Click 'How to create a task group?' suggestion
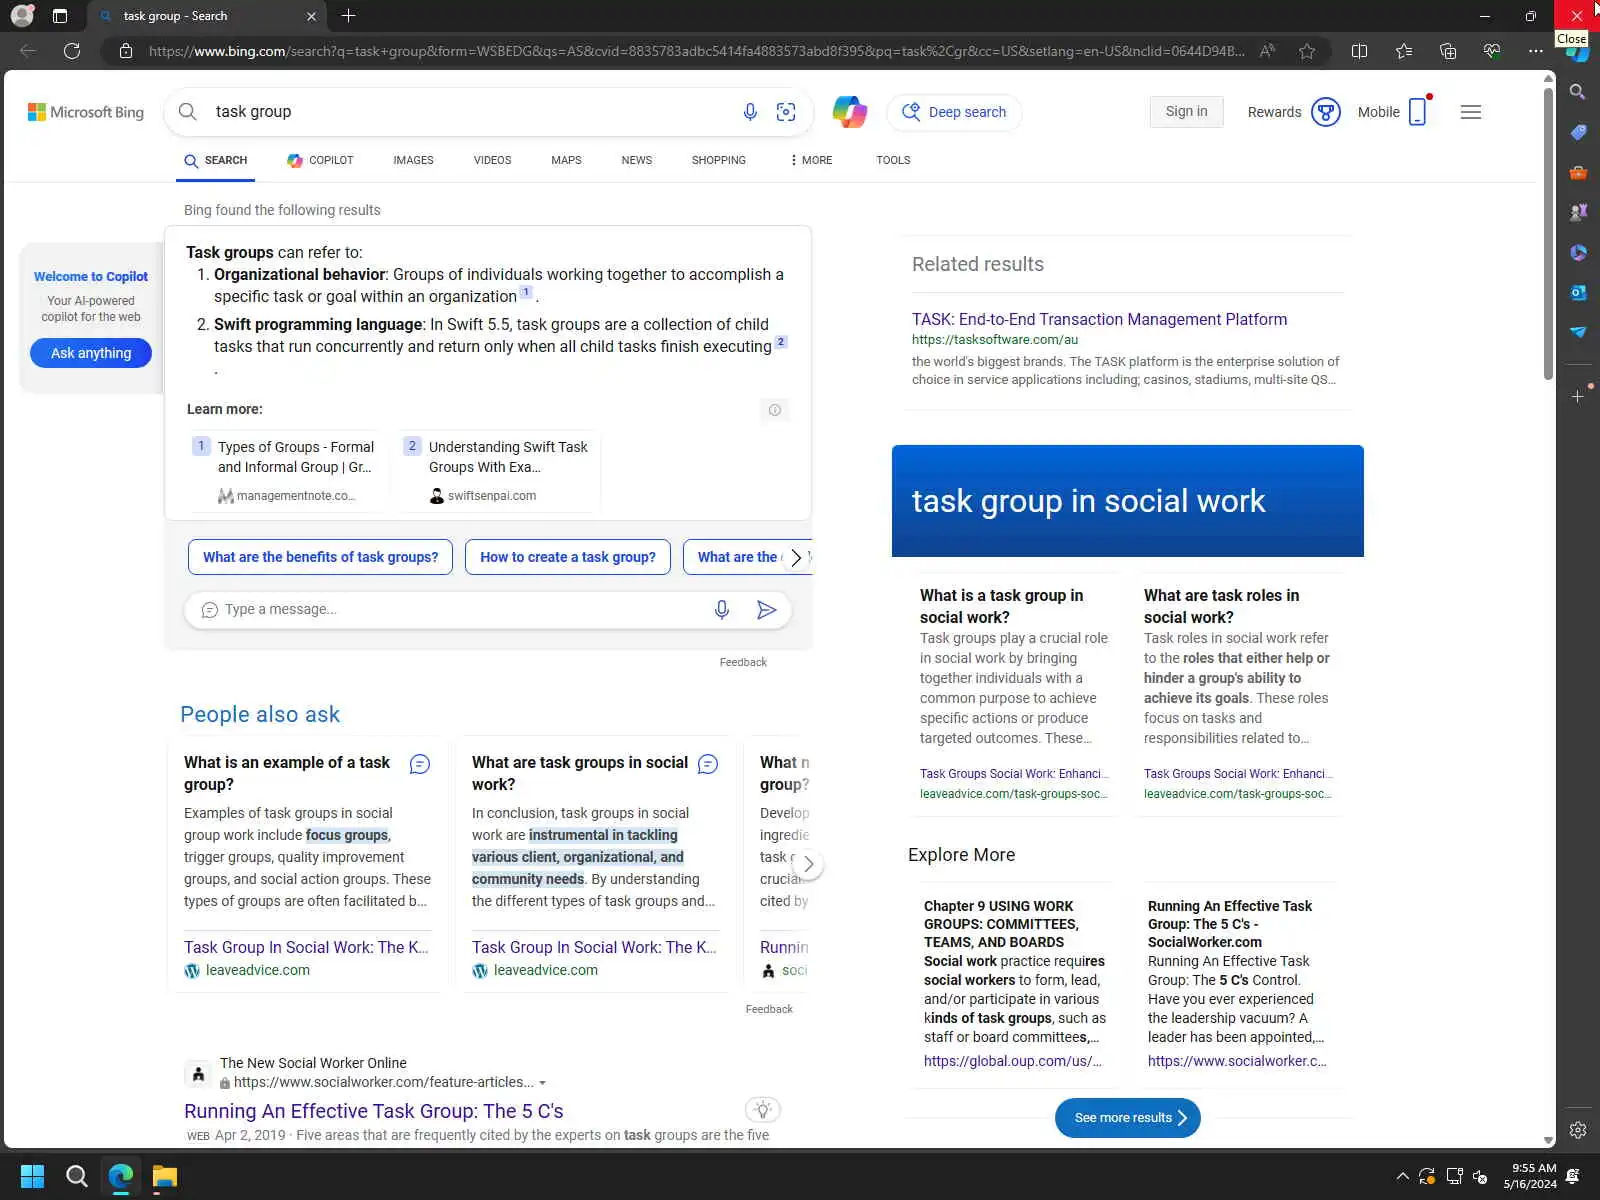 coord(568,557)
